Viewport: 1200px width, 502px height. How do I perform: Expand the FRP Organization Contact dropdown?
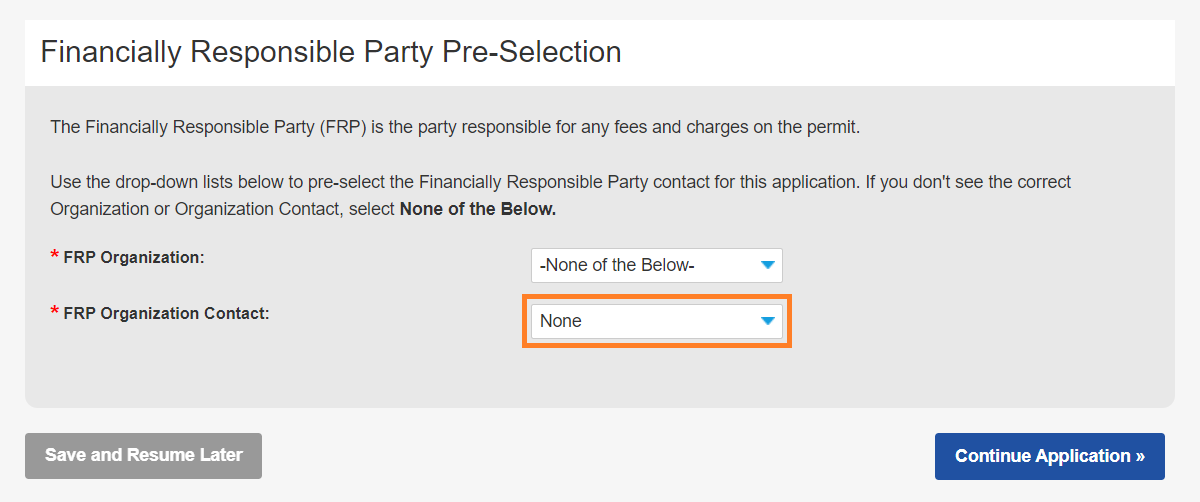click(x=656, y=321)
